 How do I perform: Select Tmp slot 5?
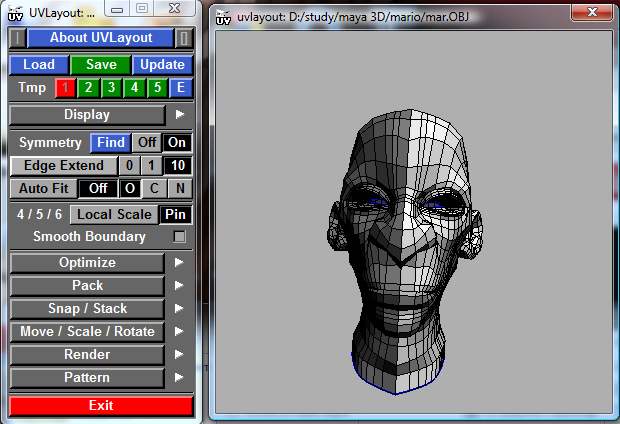pos(156,88)
